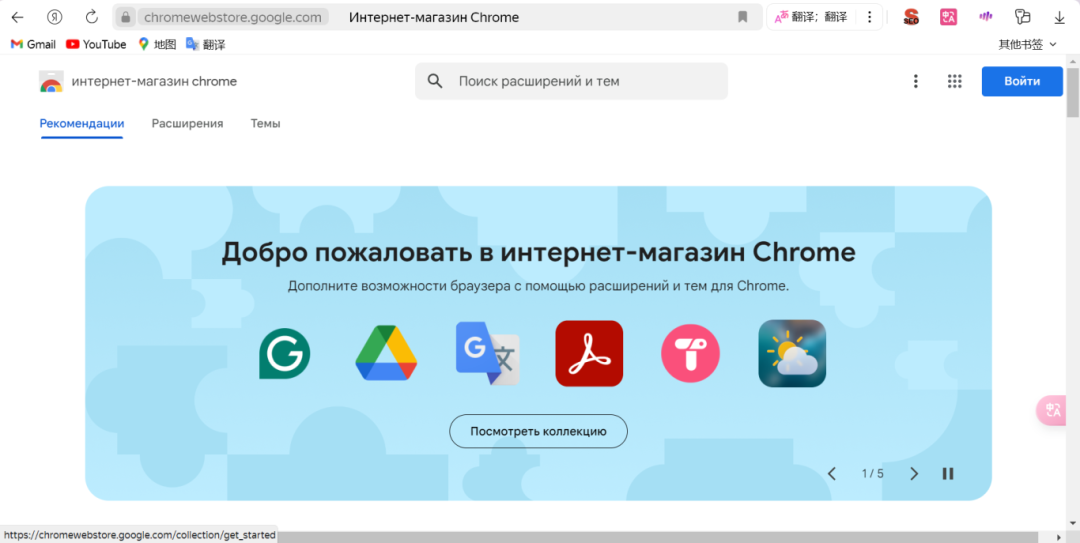Viewport: 1080px width, 543px height.
Task: Click the pink T extension icon
Action: coord(690,354)
